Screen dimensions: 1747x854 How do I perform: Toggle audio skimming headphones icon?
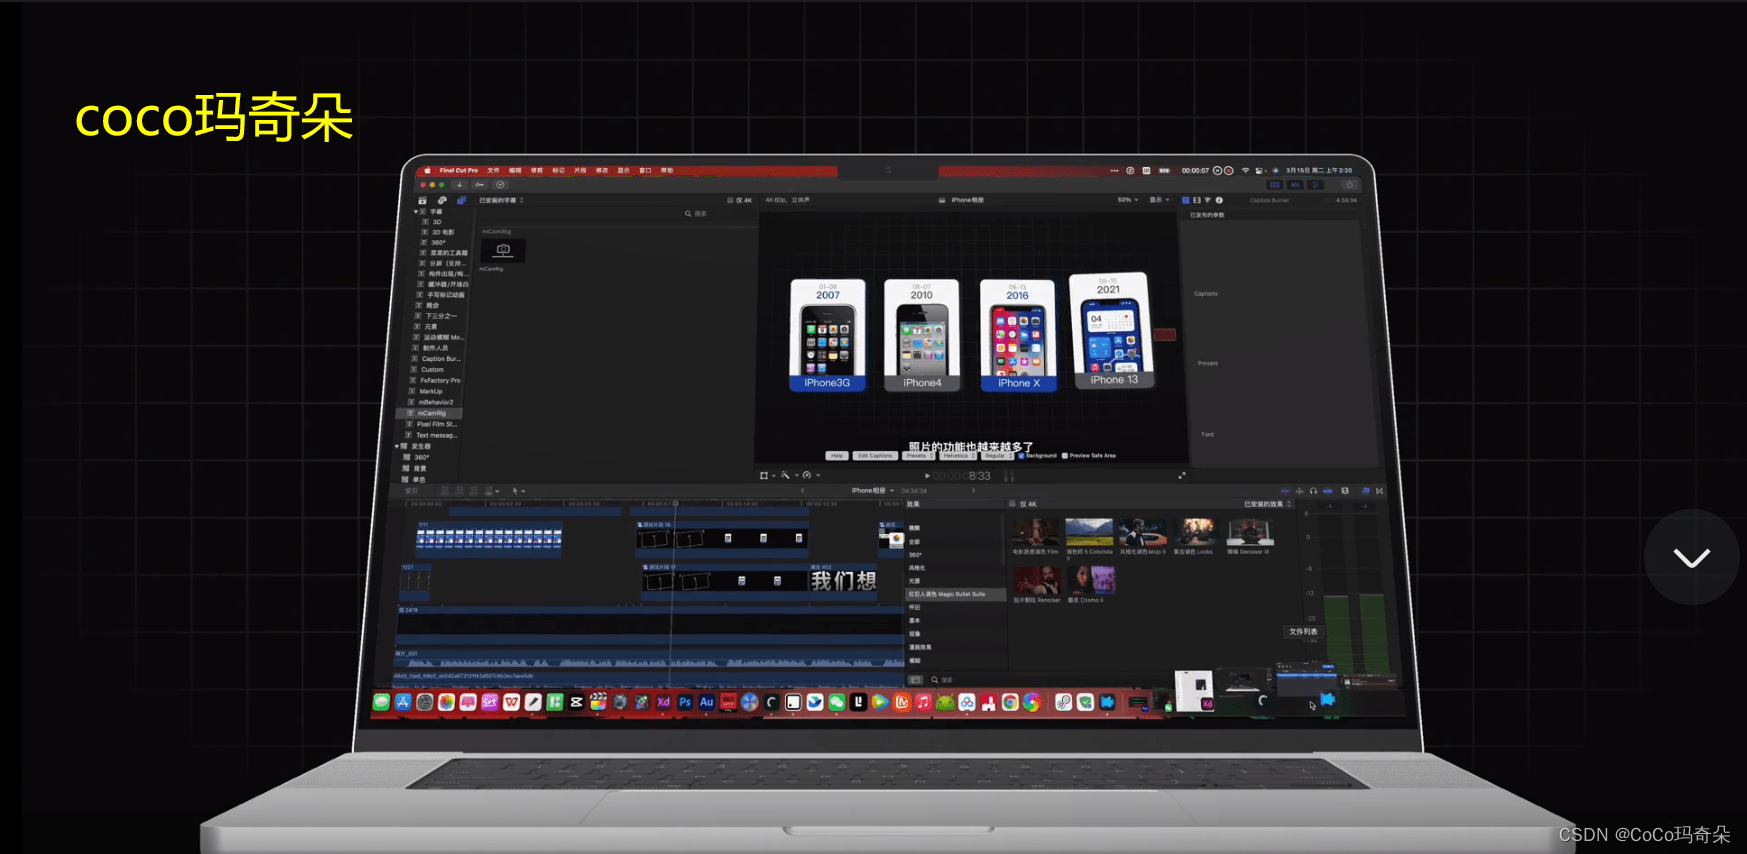pyautogui.click(x=1313, y=491)
